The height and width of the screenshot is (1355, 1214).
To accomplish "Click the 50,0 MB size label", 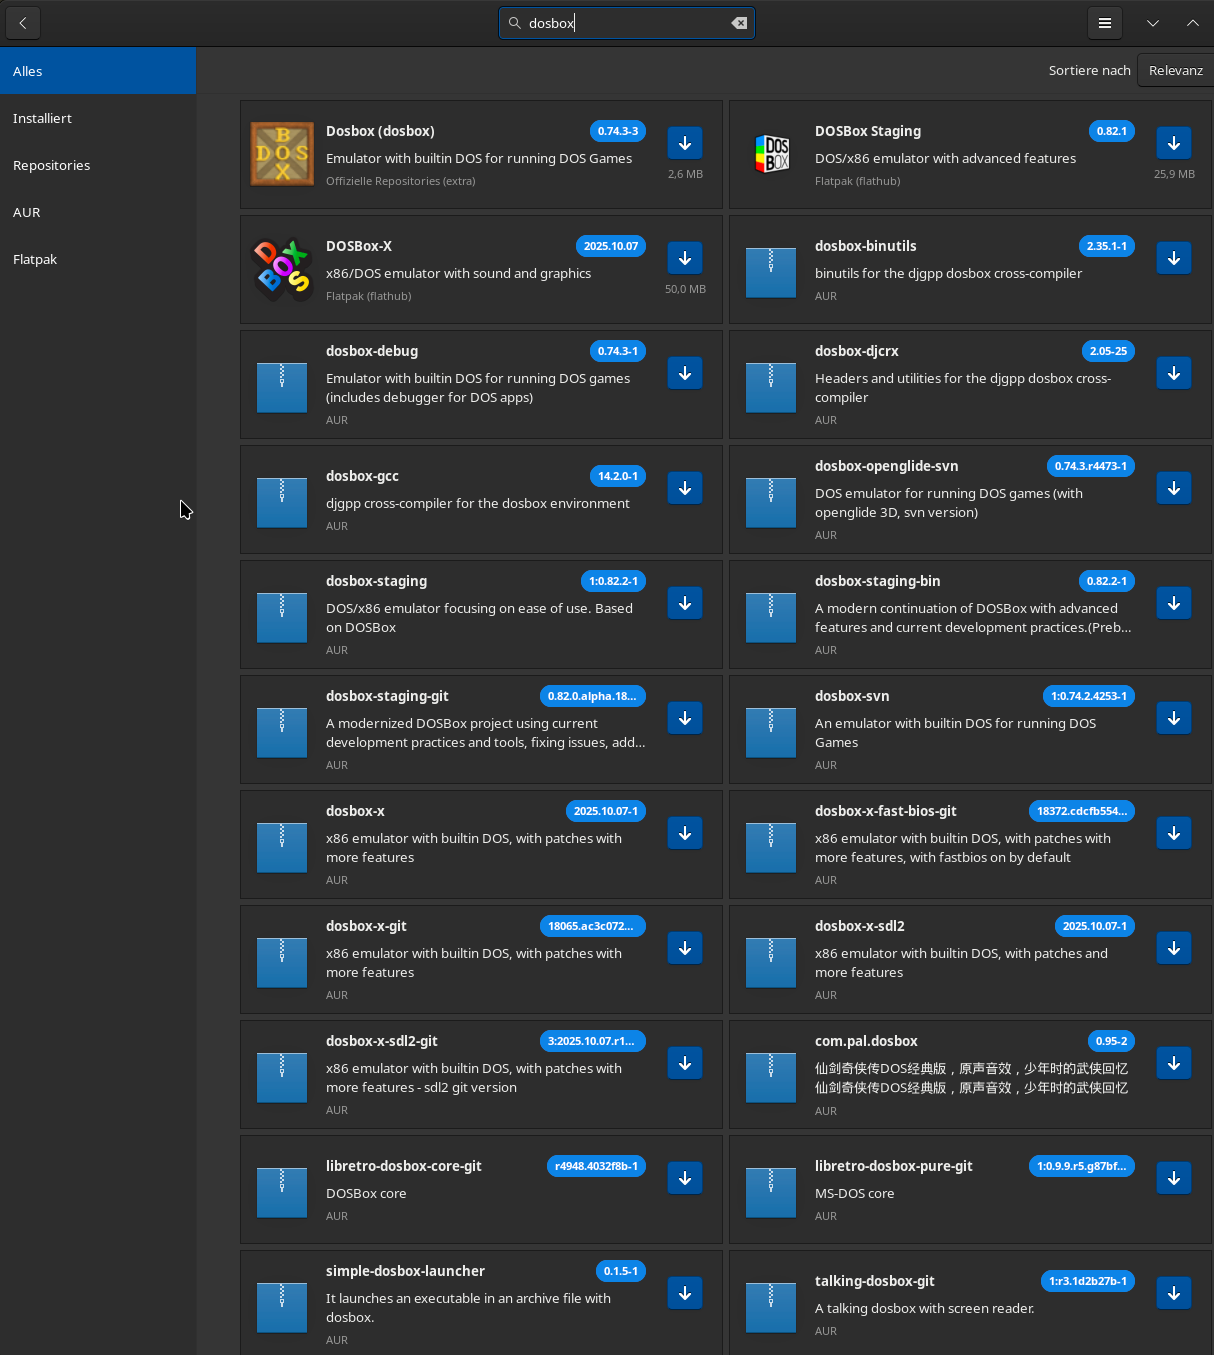I will click(x=685, y=289).
